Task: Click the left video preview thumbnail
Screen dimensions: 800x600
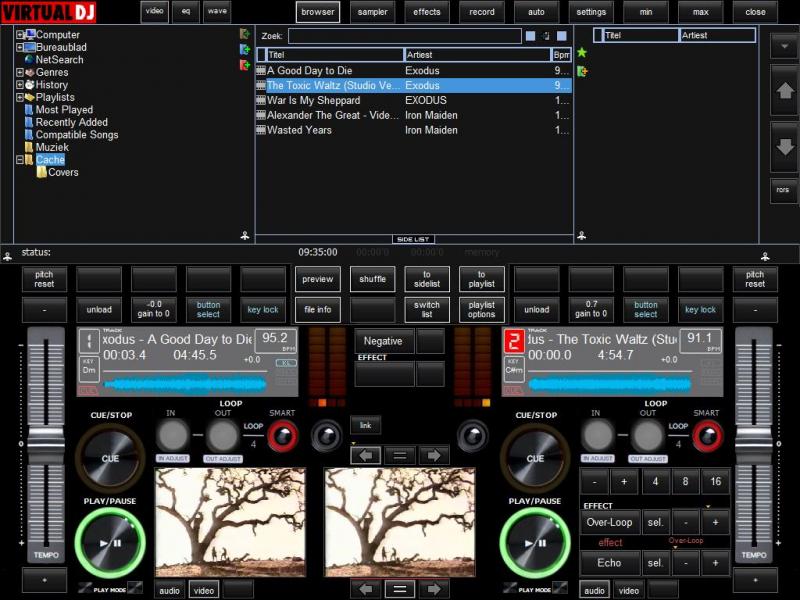Action: coord(230,522)
